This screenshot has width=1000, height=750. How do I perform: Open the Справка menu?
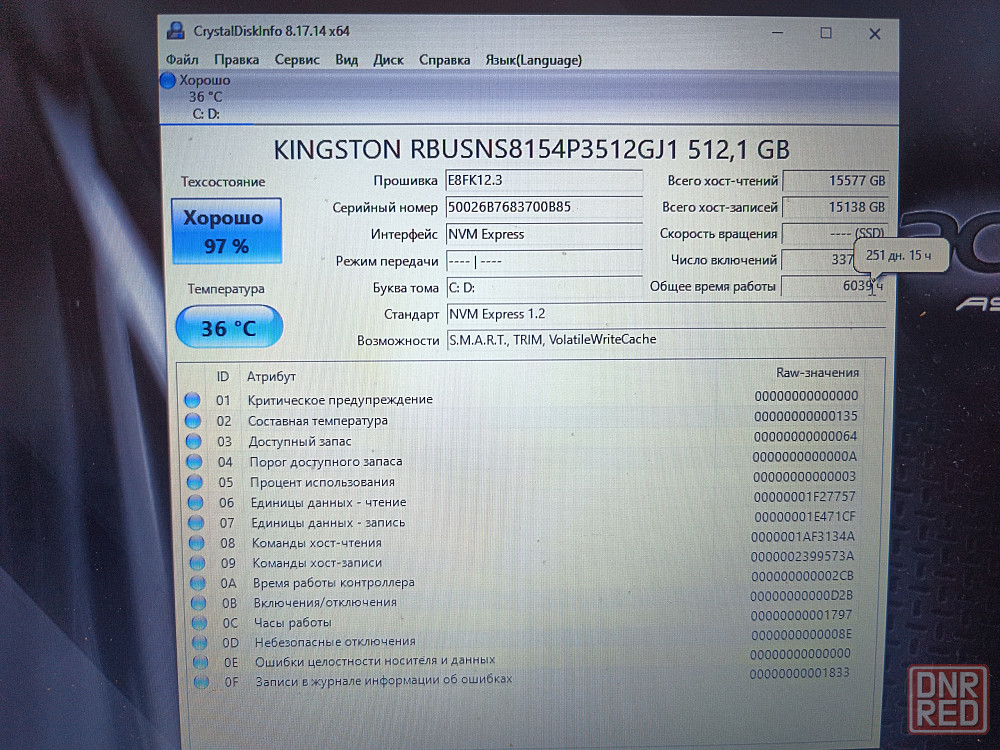[444, 60]
